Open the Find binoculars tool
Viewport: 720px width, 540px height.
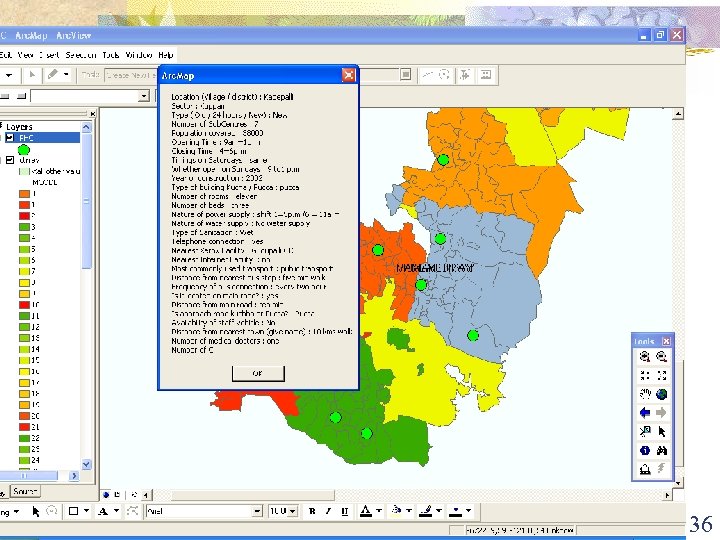tap(661, 450)
